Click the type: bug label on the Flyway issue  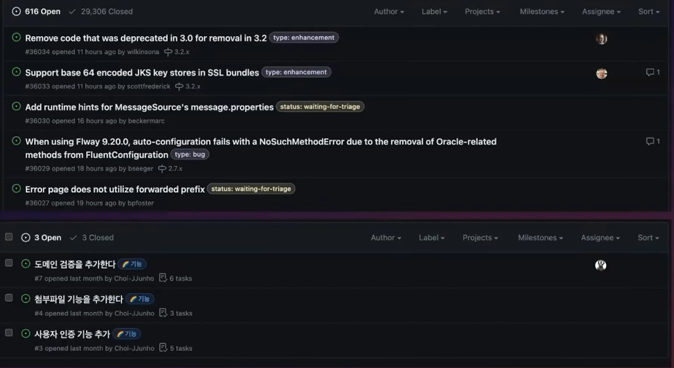190,154
